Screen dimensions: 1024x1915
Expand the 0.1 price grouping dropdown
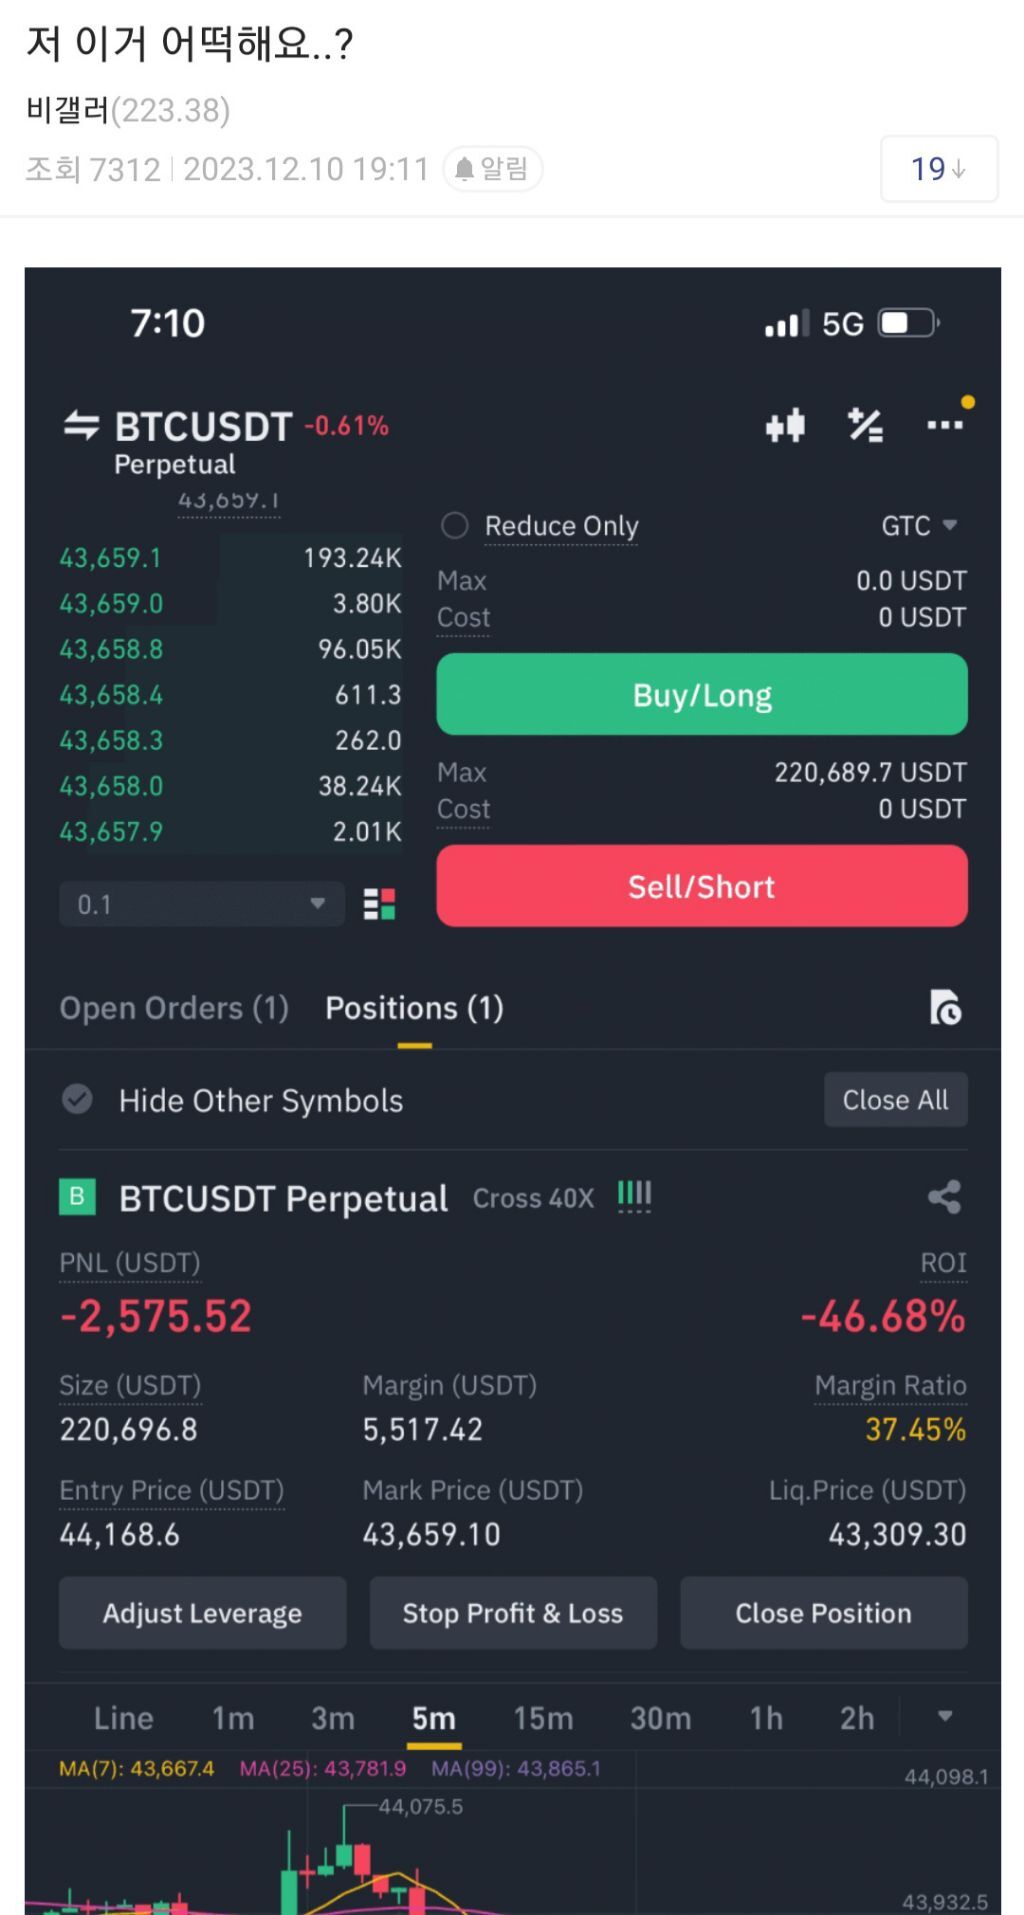point(202,904)
